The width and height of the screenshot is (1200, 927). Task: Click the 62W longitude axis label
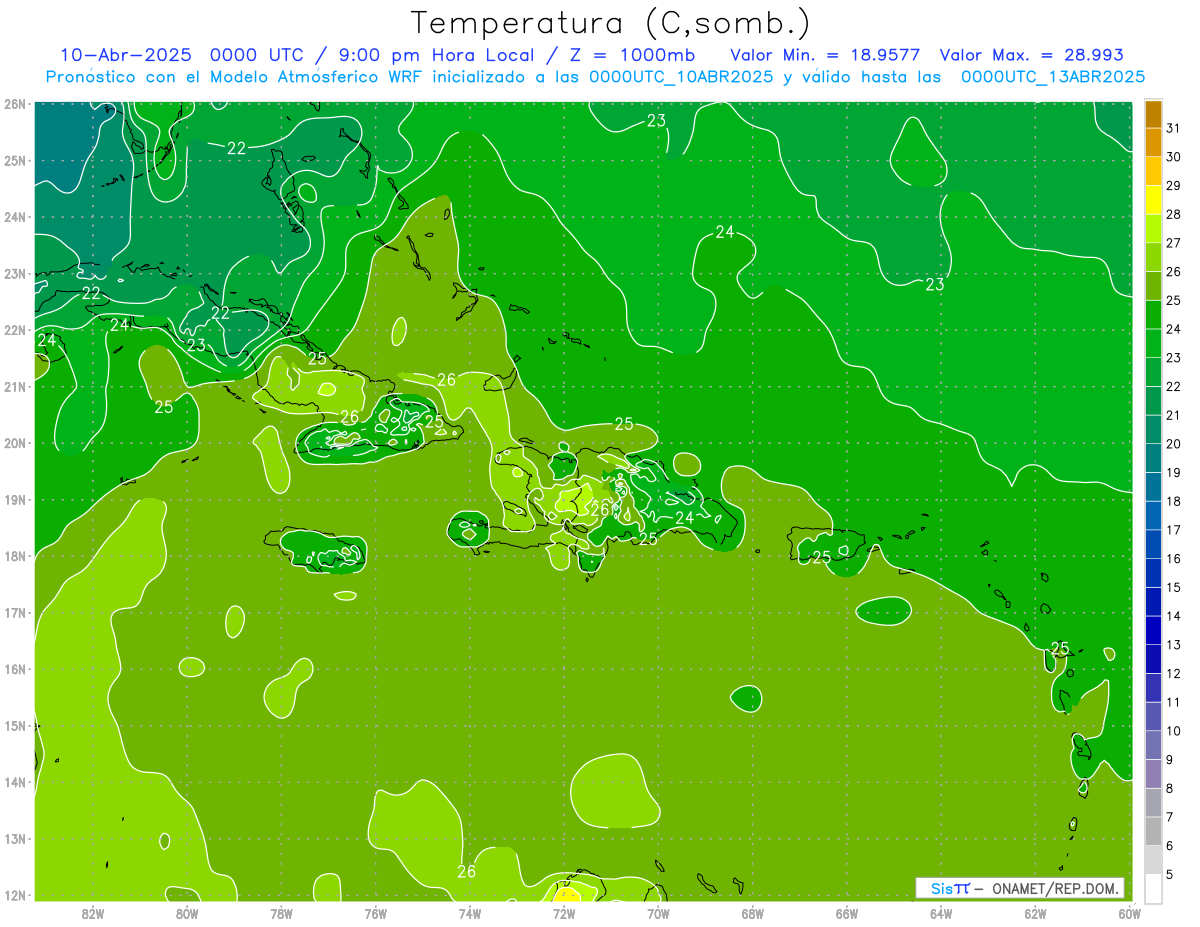pos(1035,912)
